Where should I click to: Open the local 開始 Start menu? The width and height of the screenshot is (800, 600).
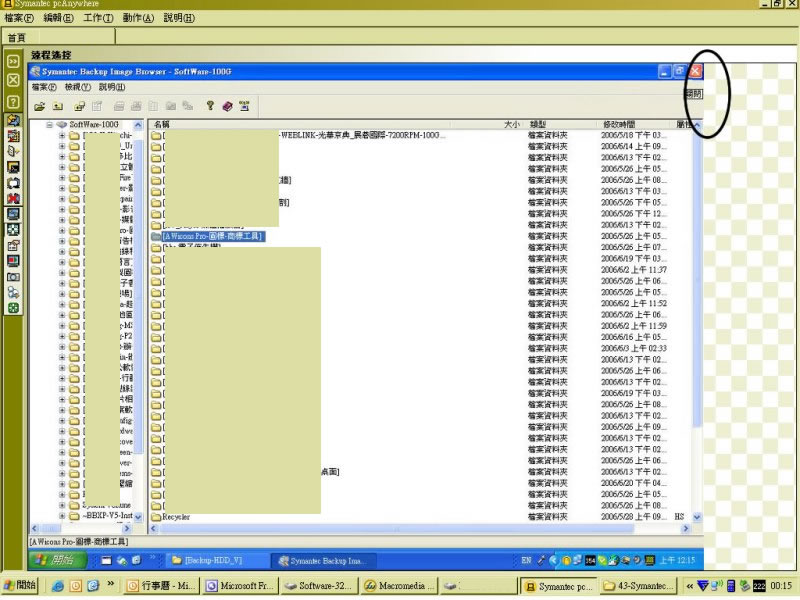20,585
